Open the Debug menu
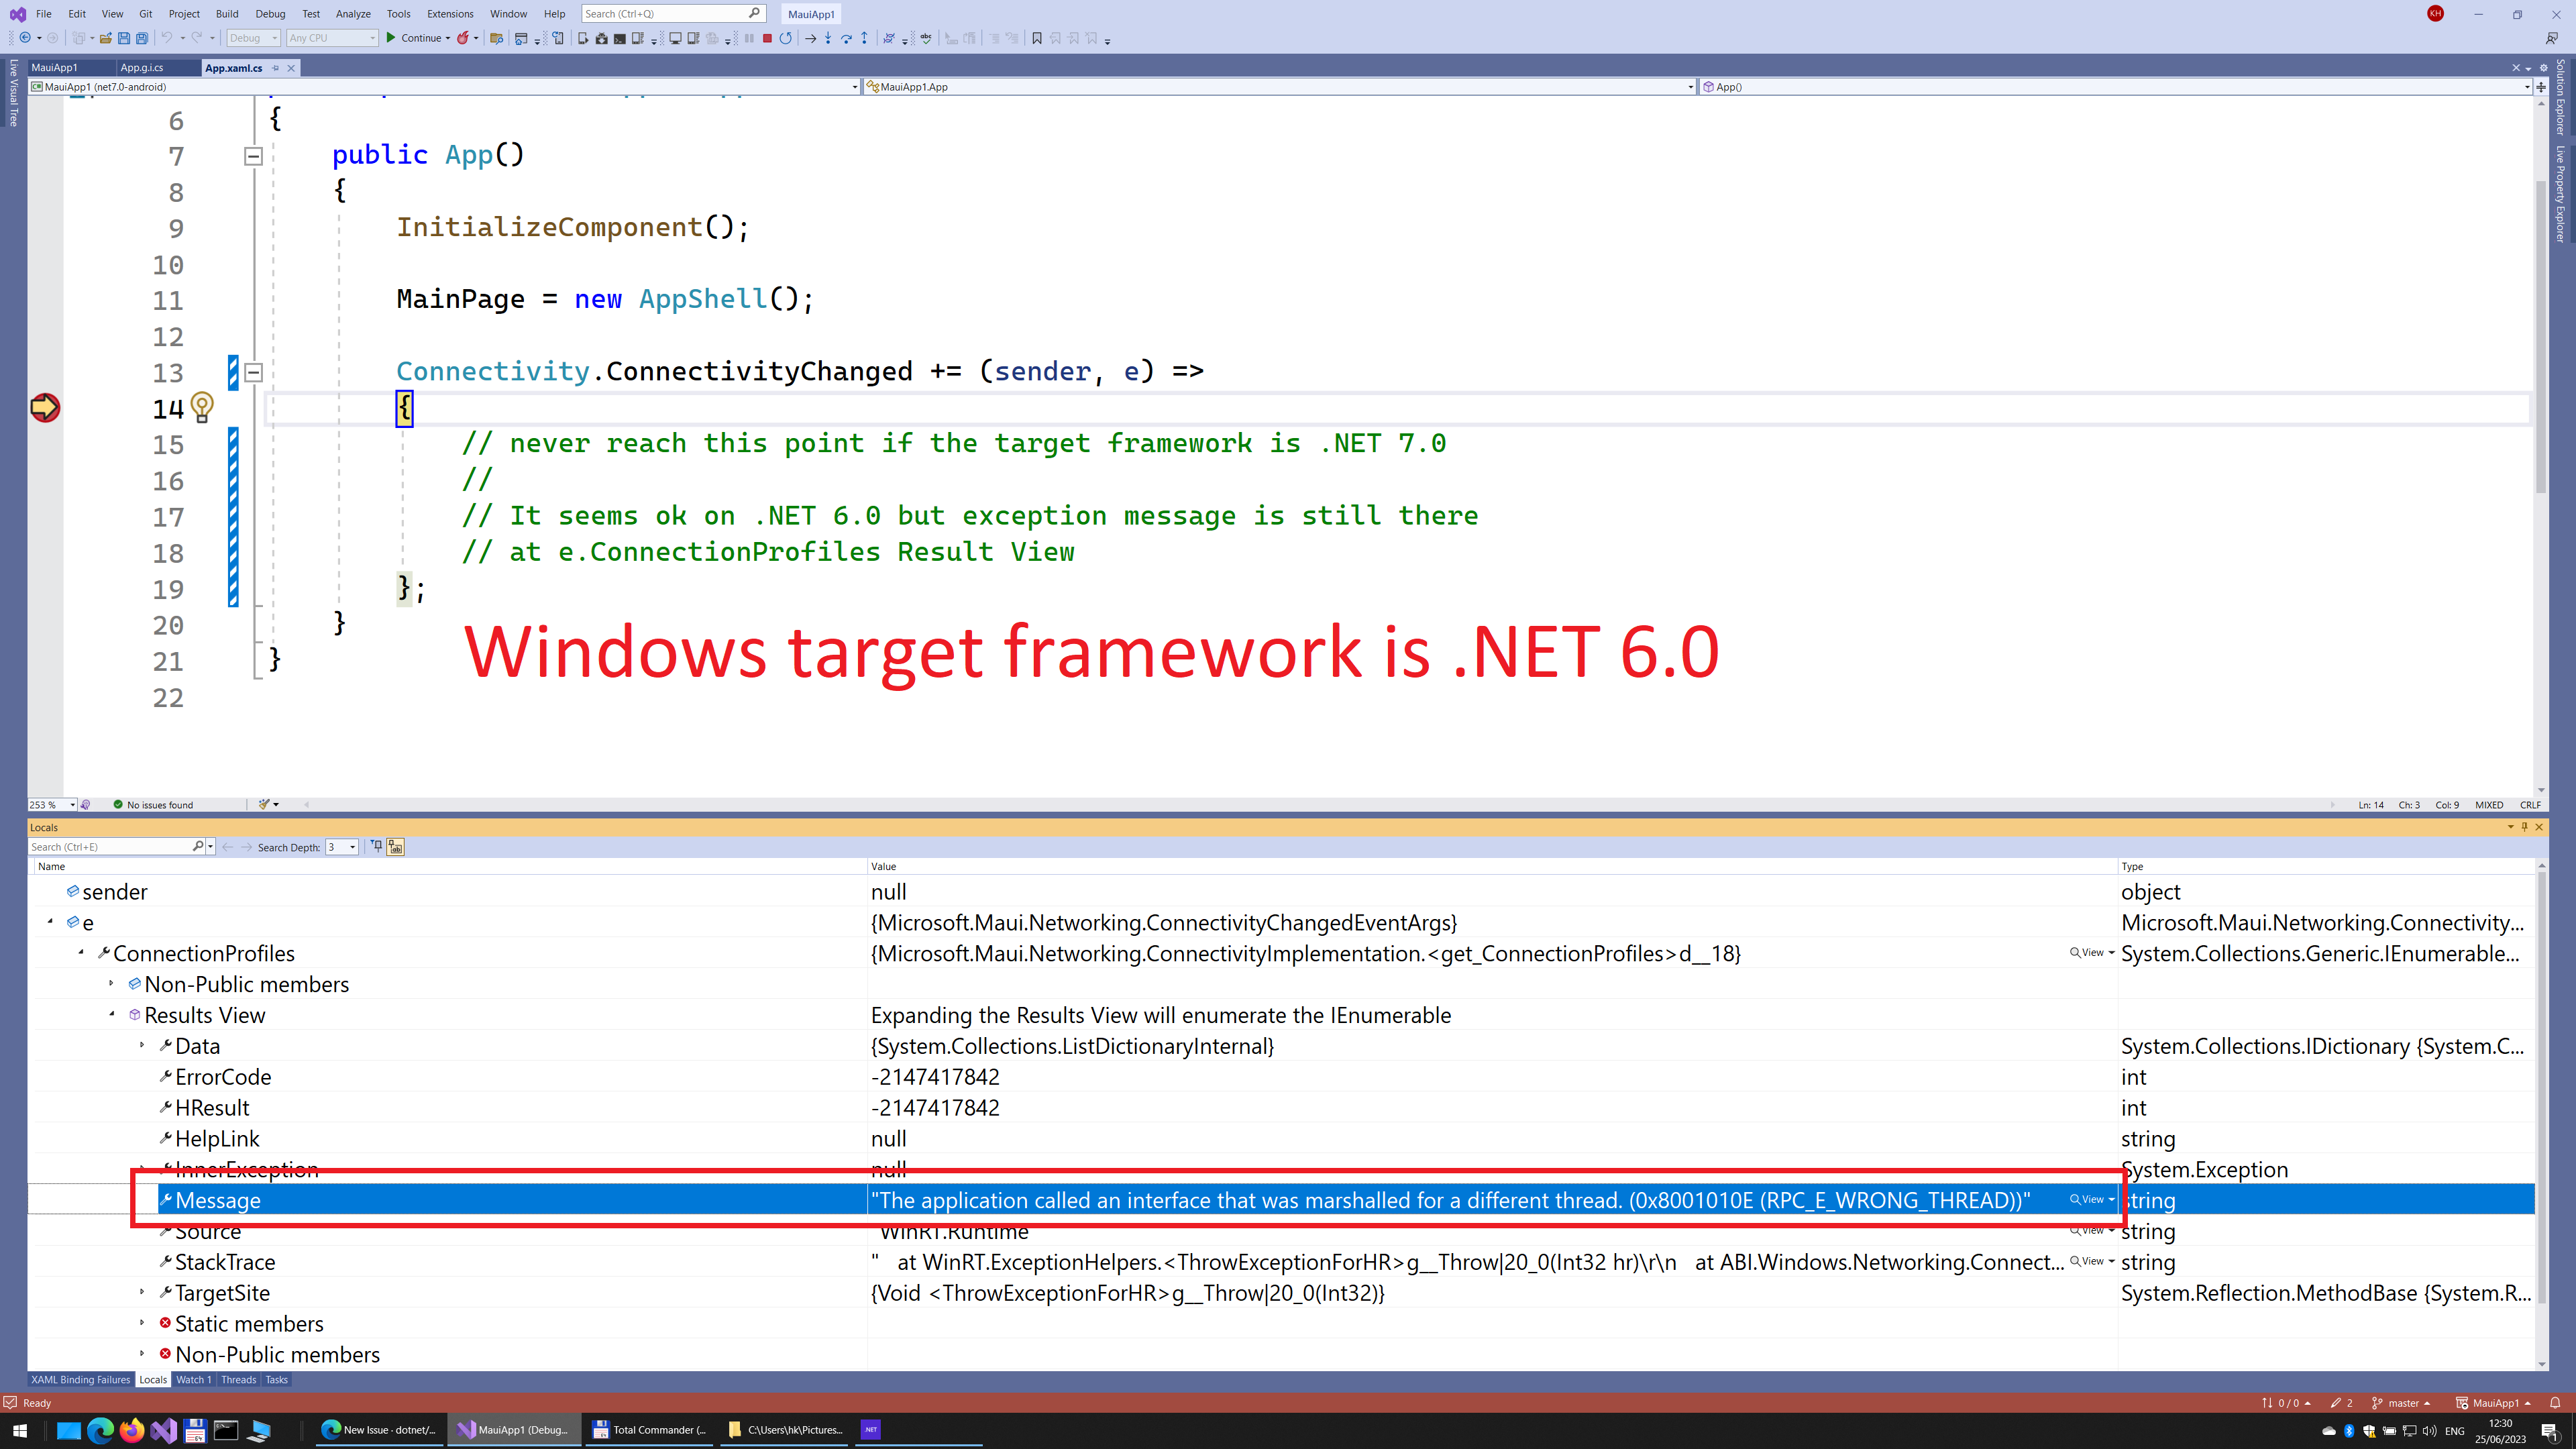The width and height of the screenshot is (2576, 1449). pos(270,14)
